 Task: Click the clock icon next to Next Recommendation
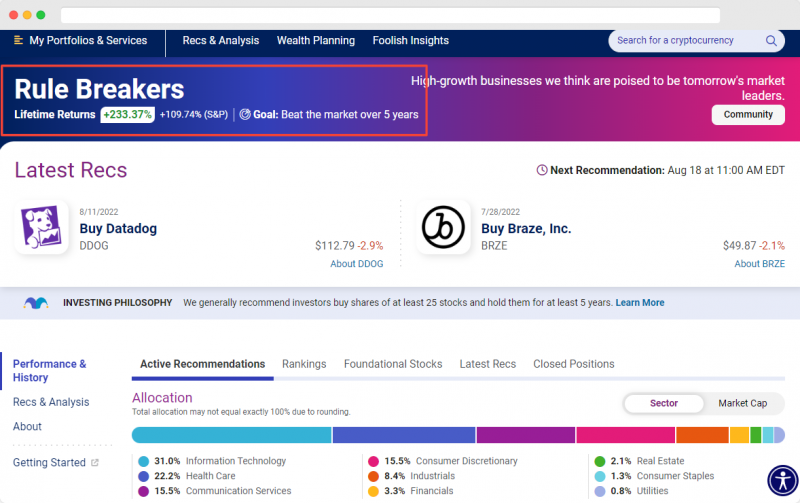[x=542, y=170]
